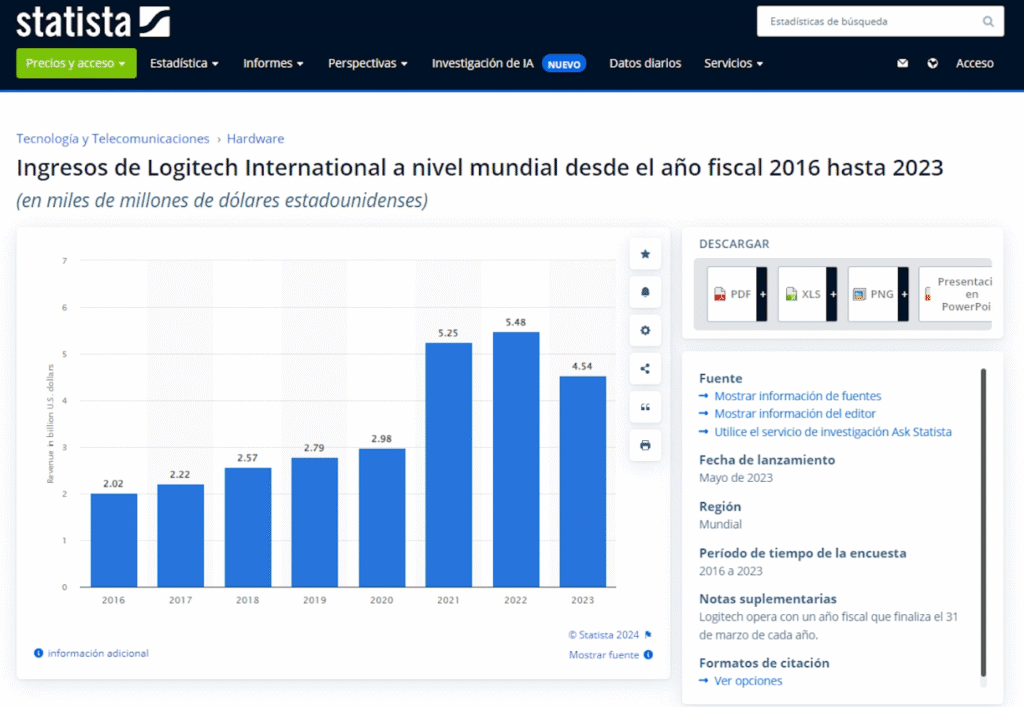Open chart settings gear icon

pyautogui.click(x=645, y=330)
